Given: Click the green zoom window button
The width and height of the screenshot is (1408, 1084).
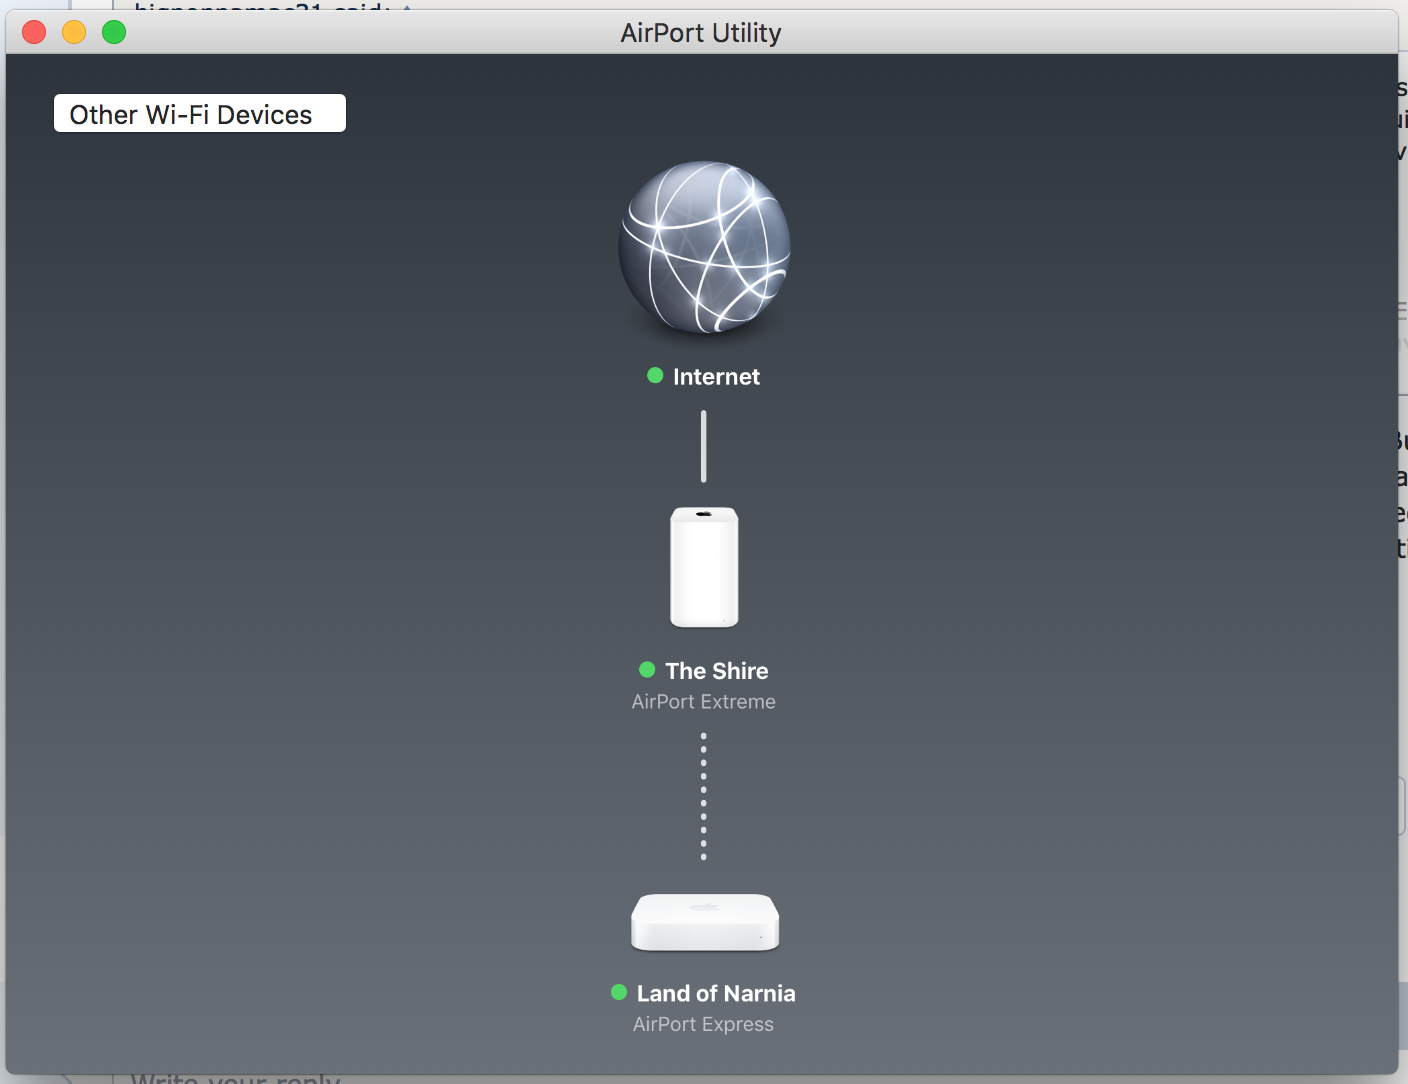Looking at the screenshot, I should pyautogui.click(x=114, y=32).
